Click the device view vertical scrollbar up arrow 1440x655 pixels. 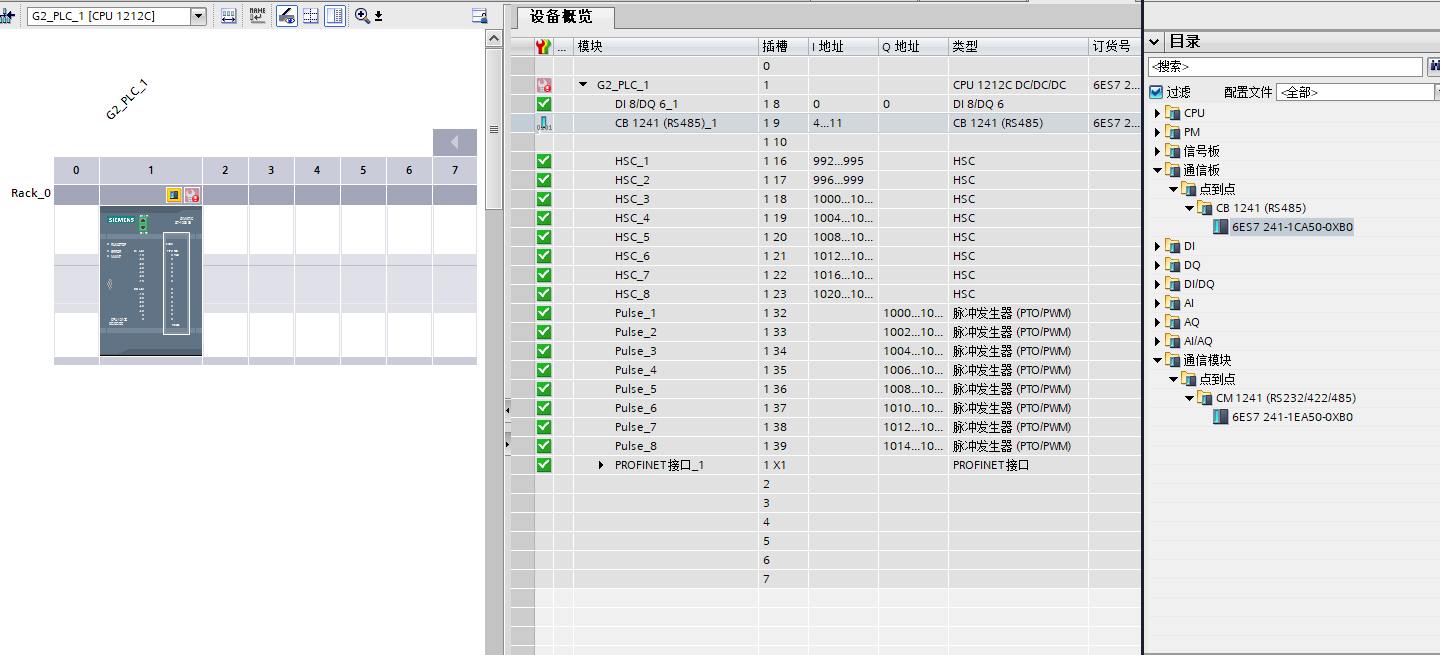493,38
